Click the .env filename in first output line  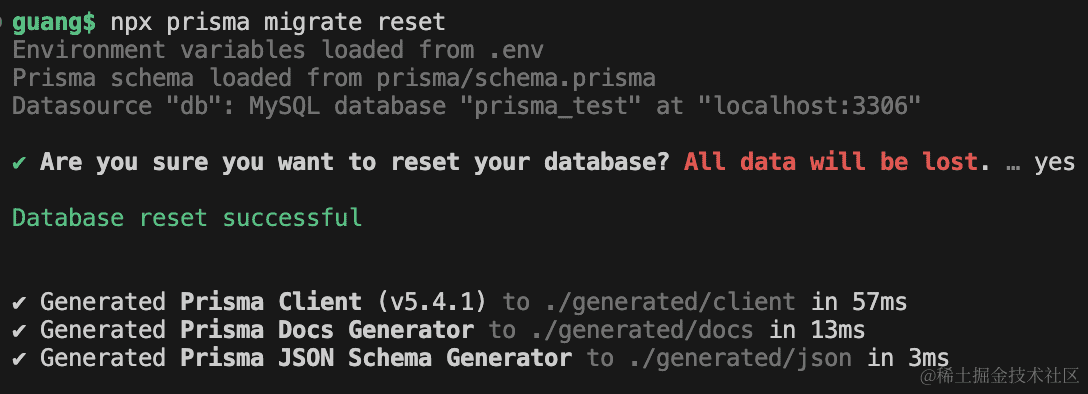[516, 50]
